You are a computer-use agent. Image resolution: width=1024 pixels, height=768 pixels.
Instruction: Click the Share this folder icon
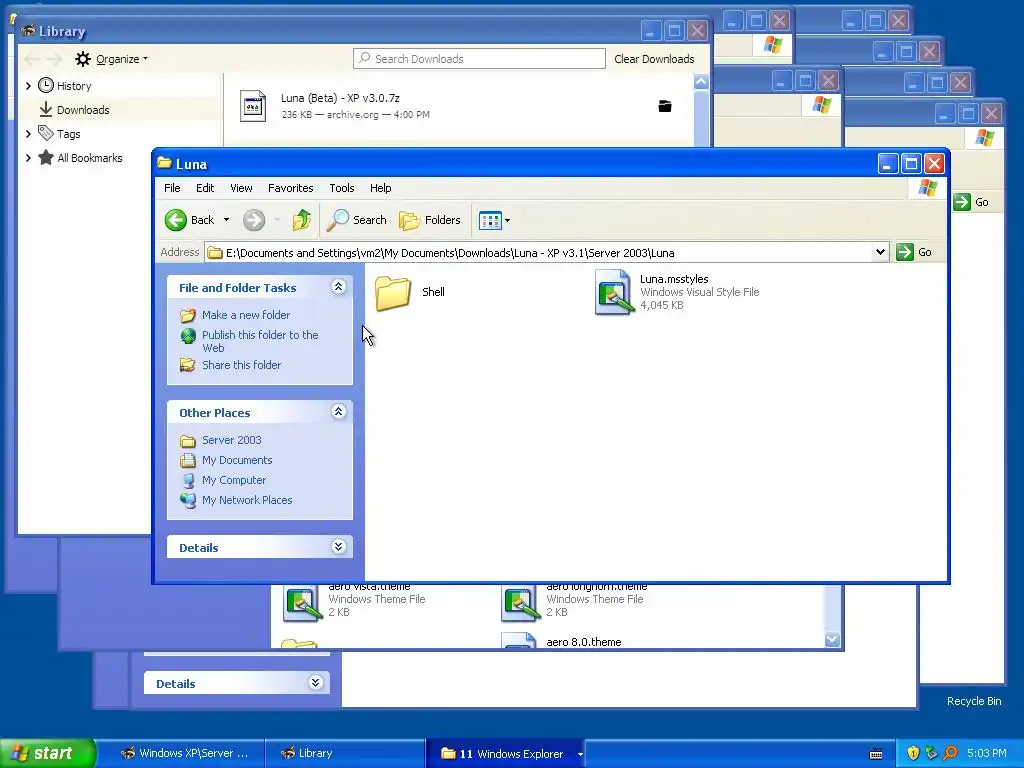[x=187, y=365]
